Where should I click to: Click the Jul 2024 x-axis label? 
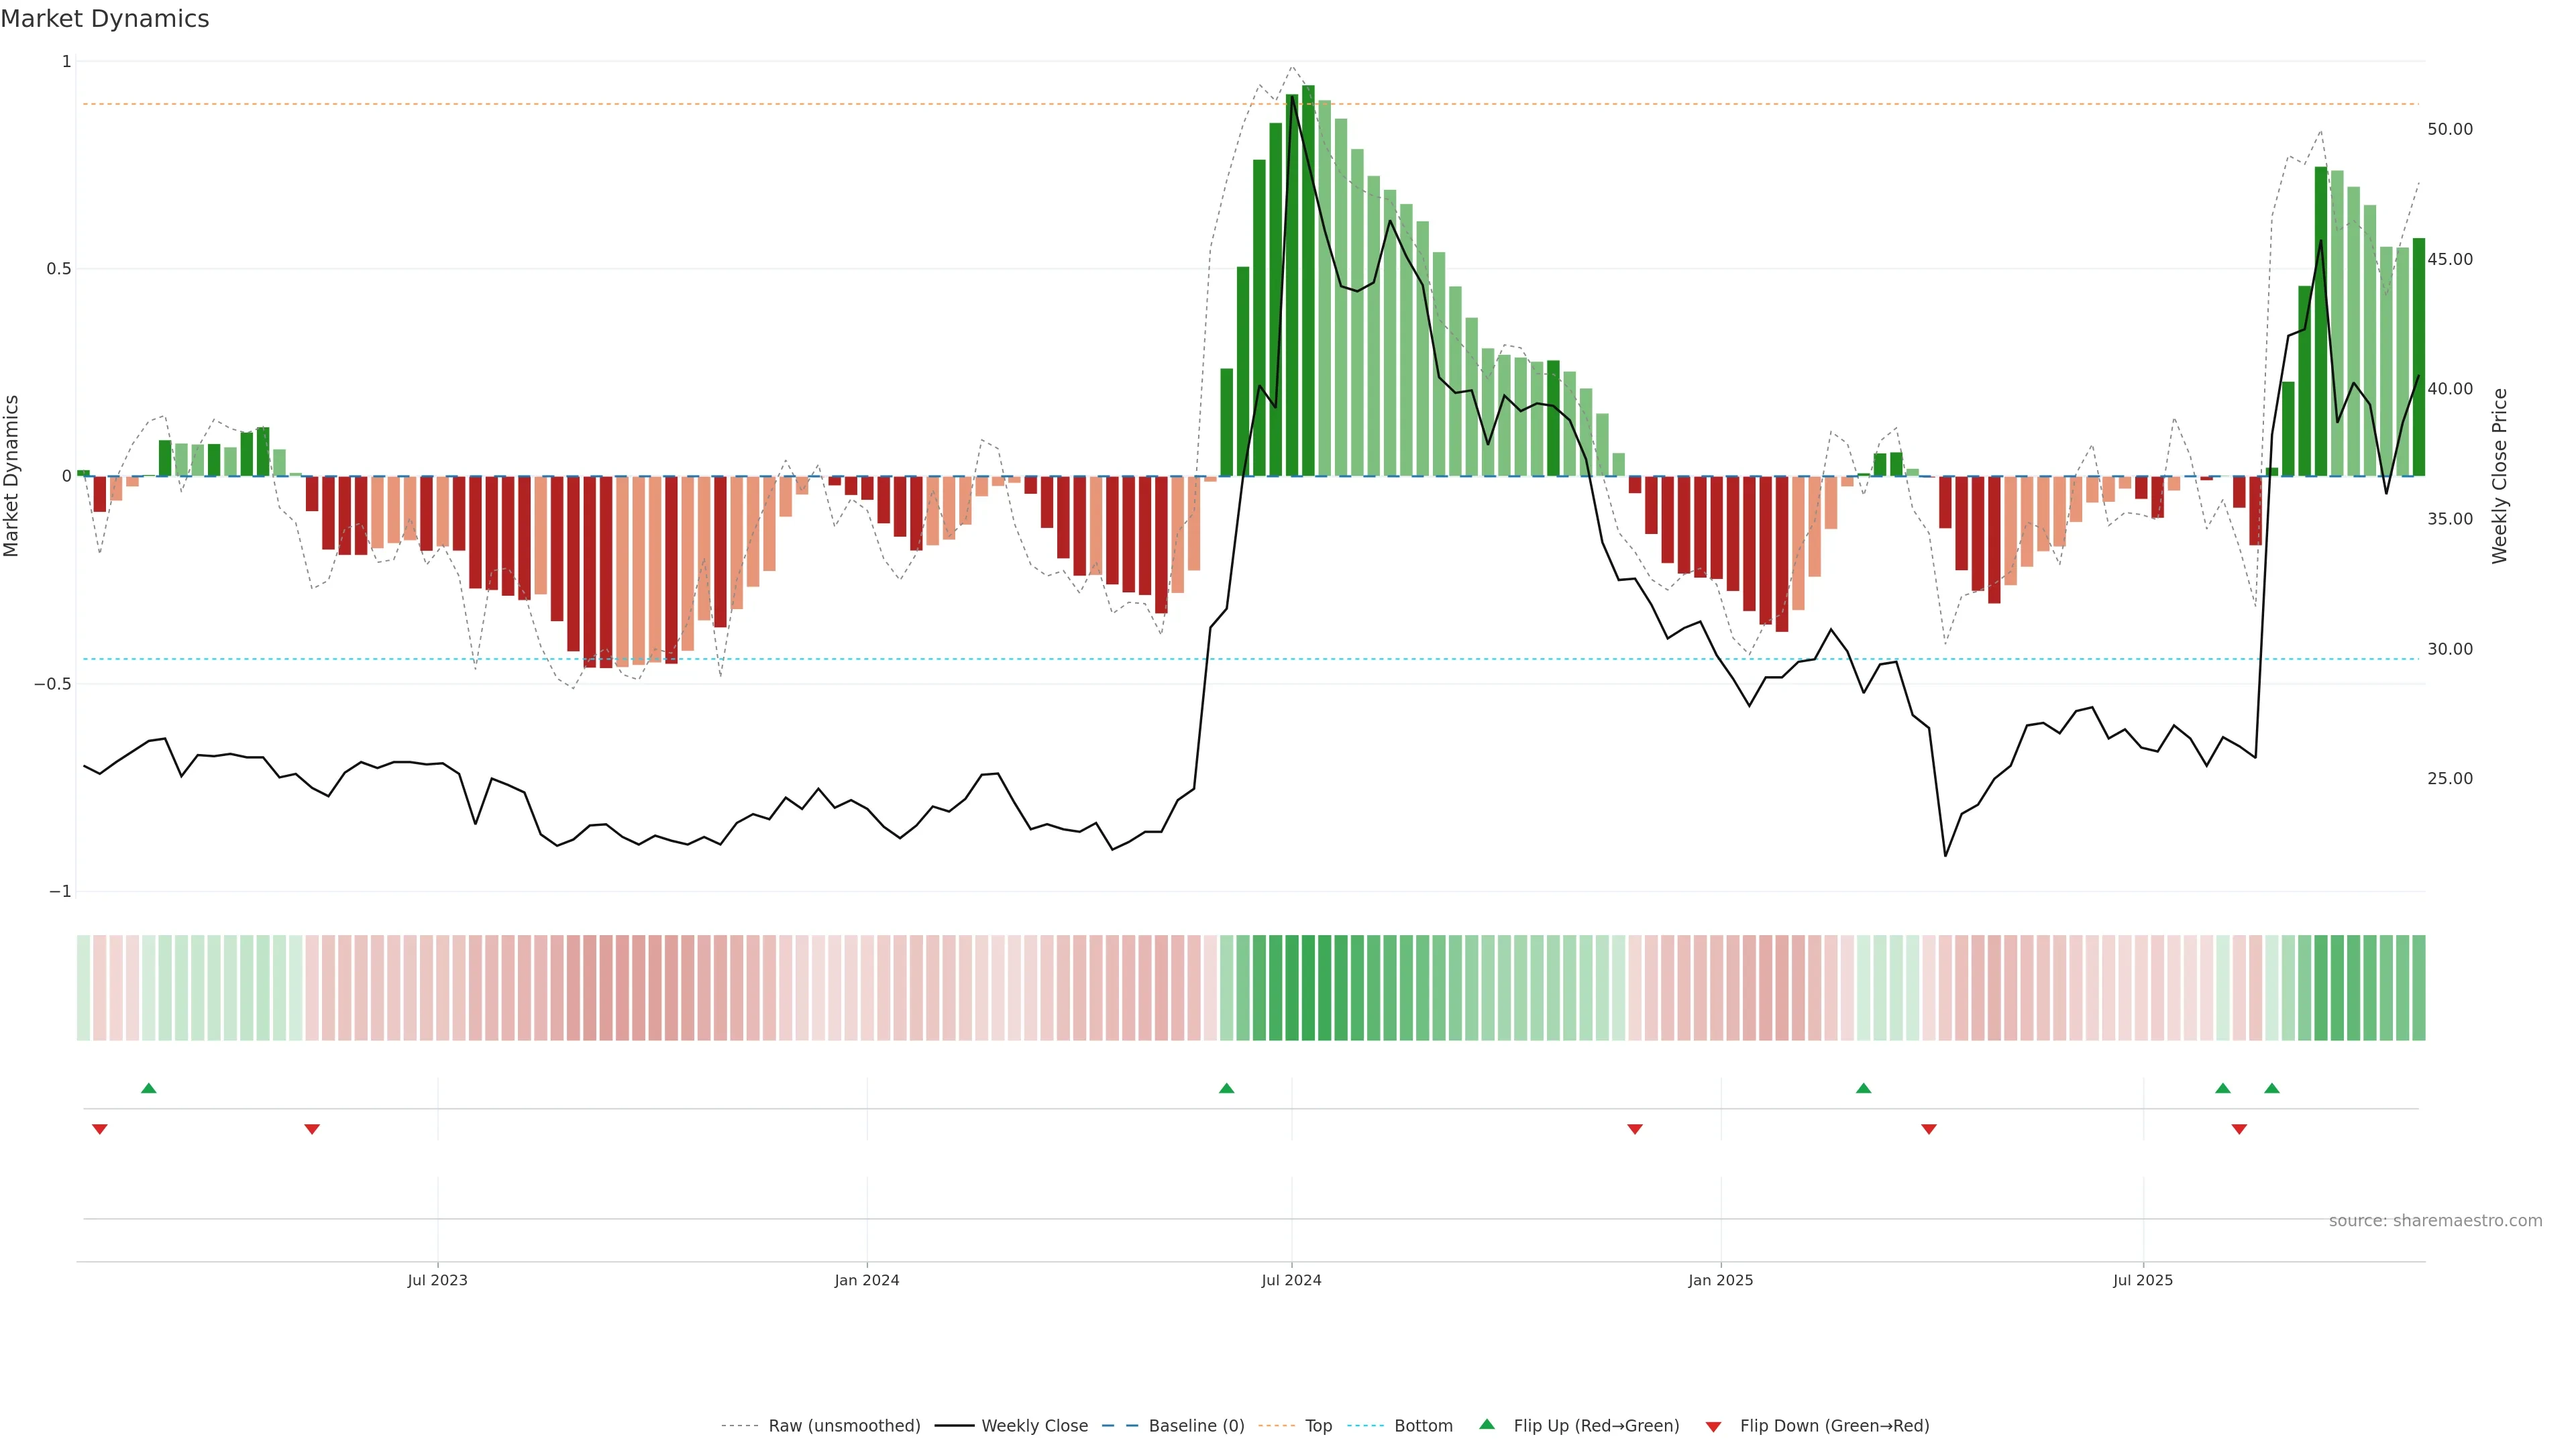[x=1291, y=1280]
